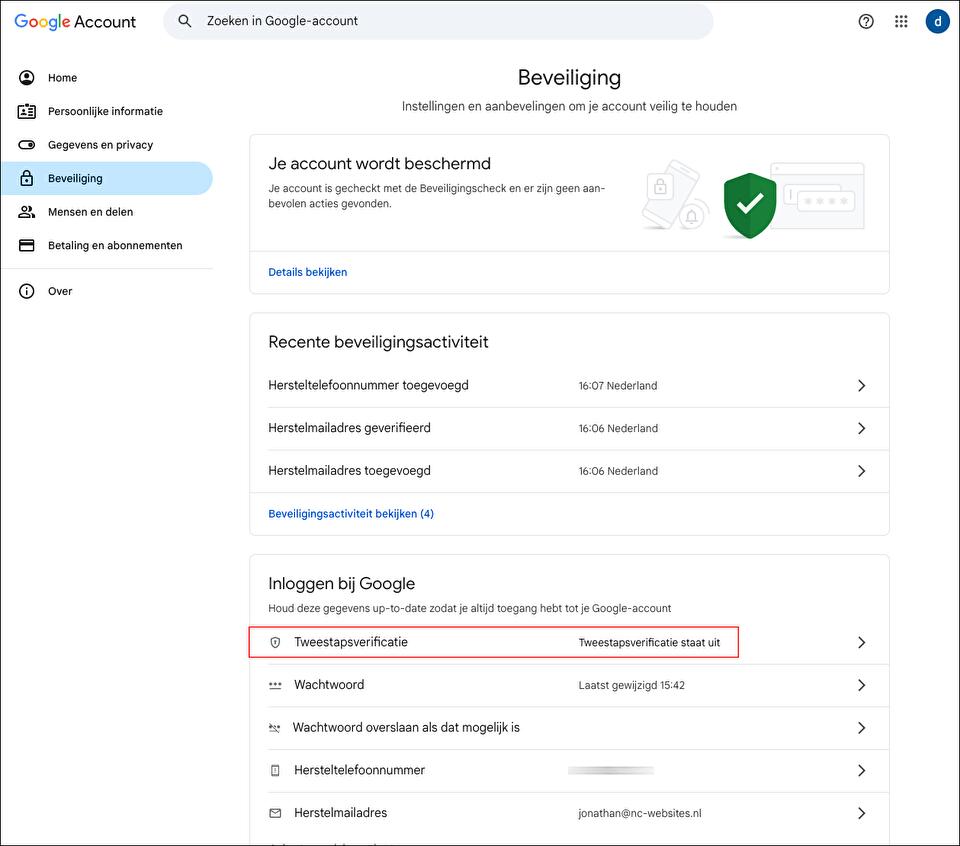The image size is (960, 846).
Task: Open Wachtwoord settings via its chevron arrow
Action: (x=861, y=685)
